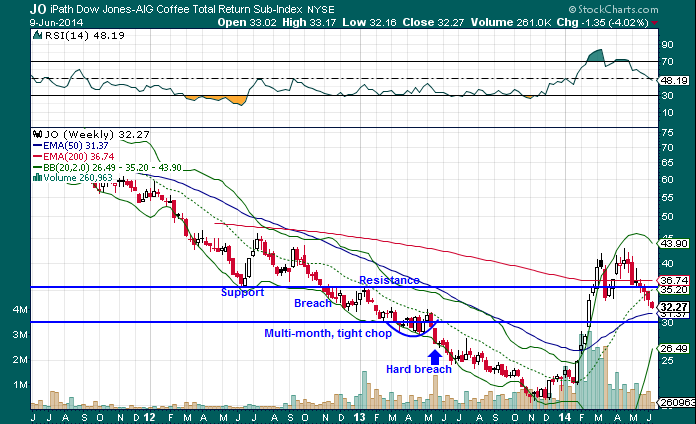The height and width of the screenshot is (424, 696).
Task: Click the Breach annotation label
Action: point(312,303)
